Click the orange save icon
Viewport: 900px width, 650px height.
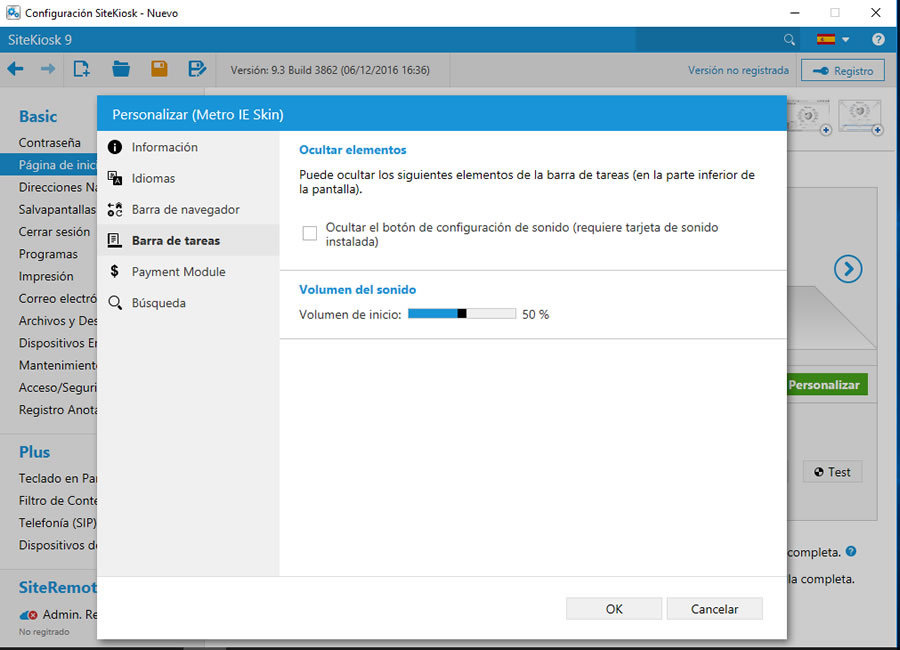[159, 69]
